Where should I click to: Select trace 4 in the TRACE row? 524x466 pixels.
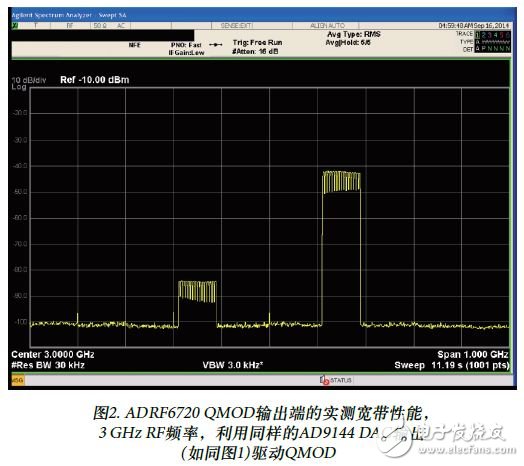(496, 34)
